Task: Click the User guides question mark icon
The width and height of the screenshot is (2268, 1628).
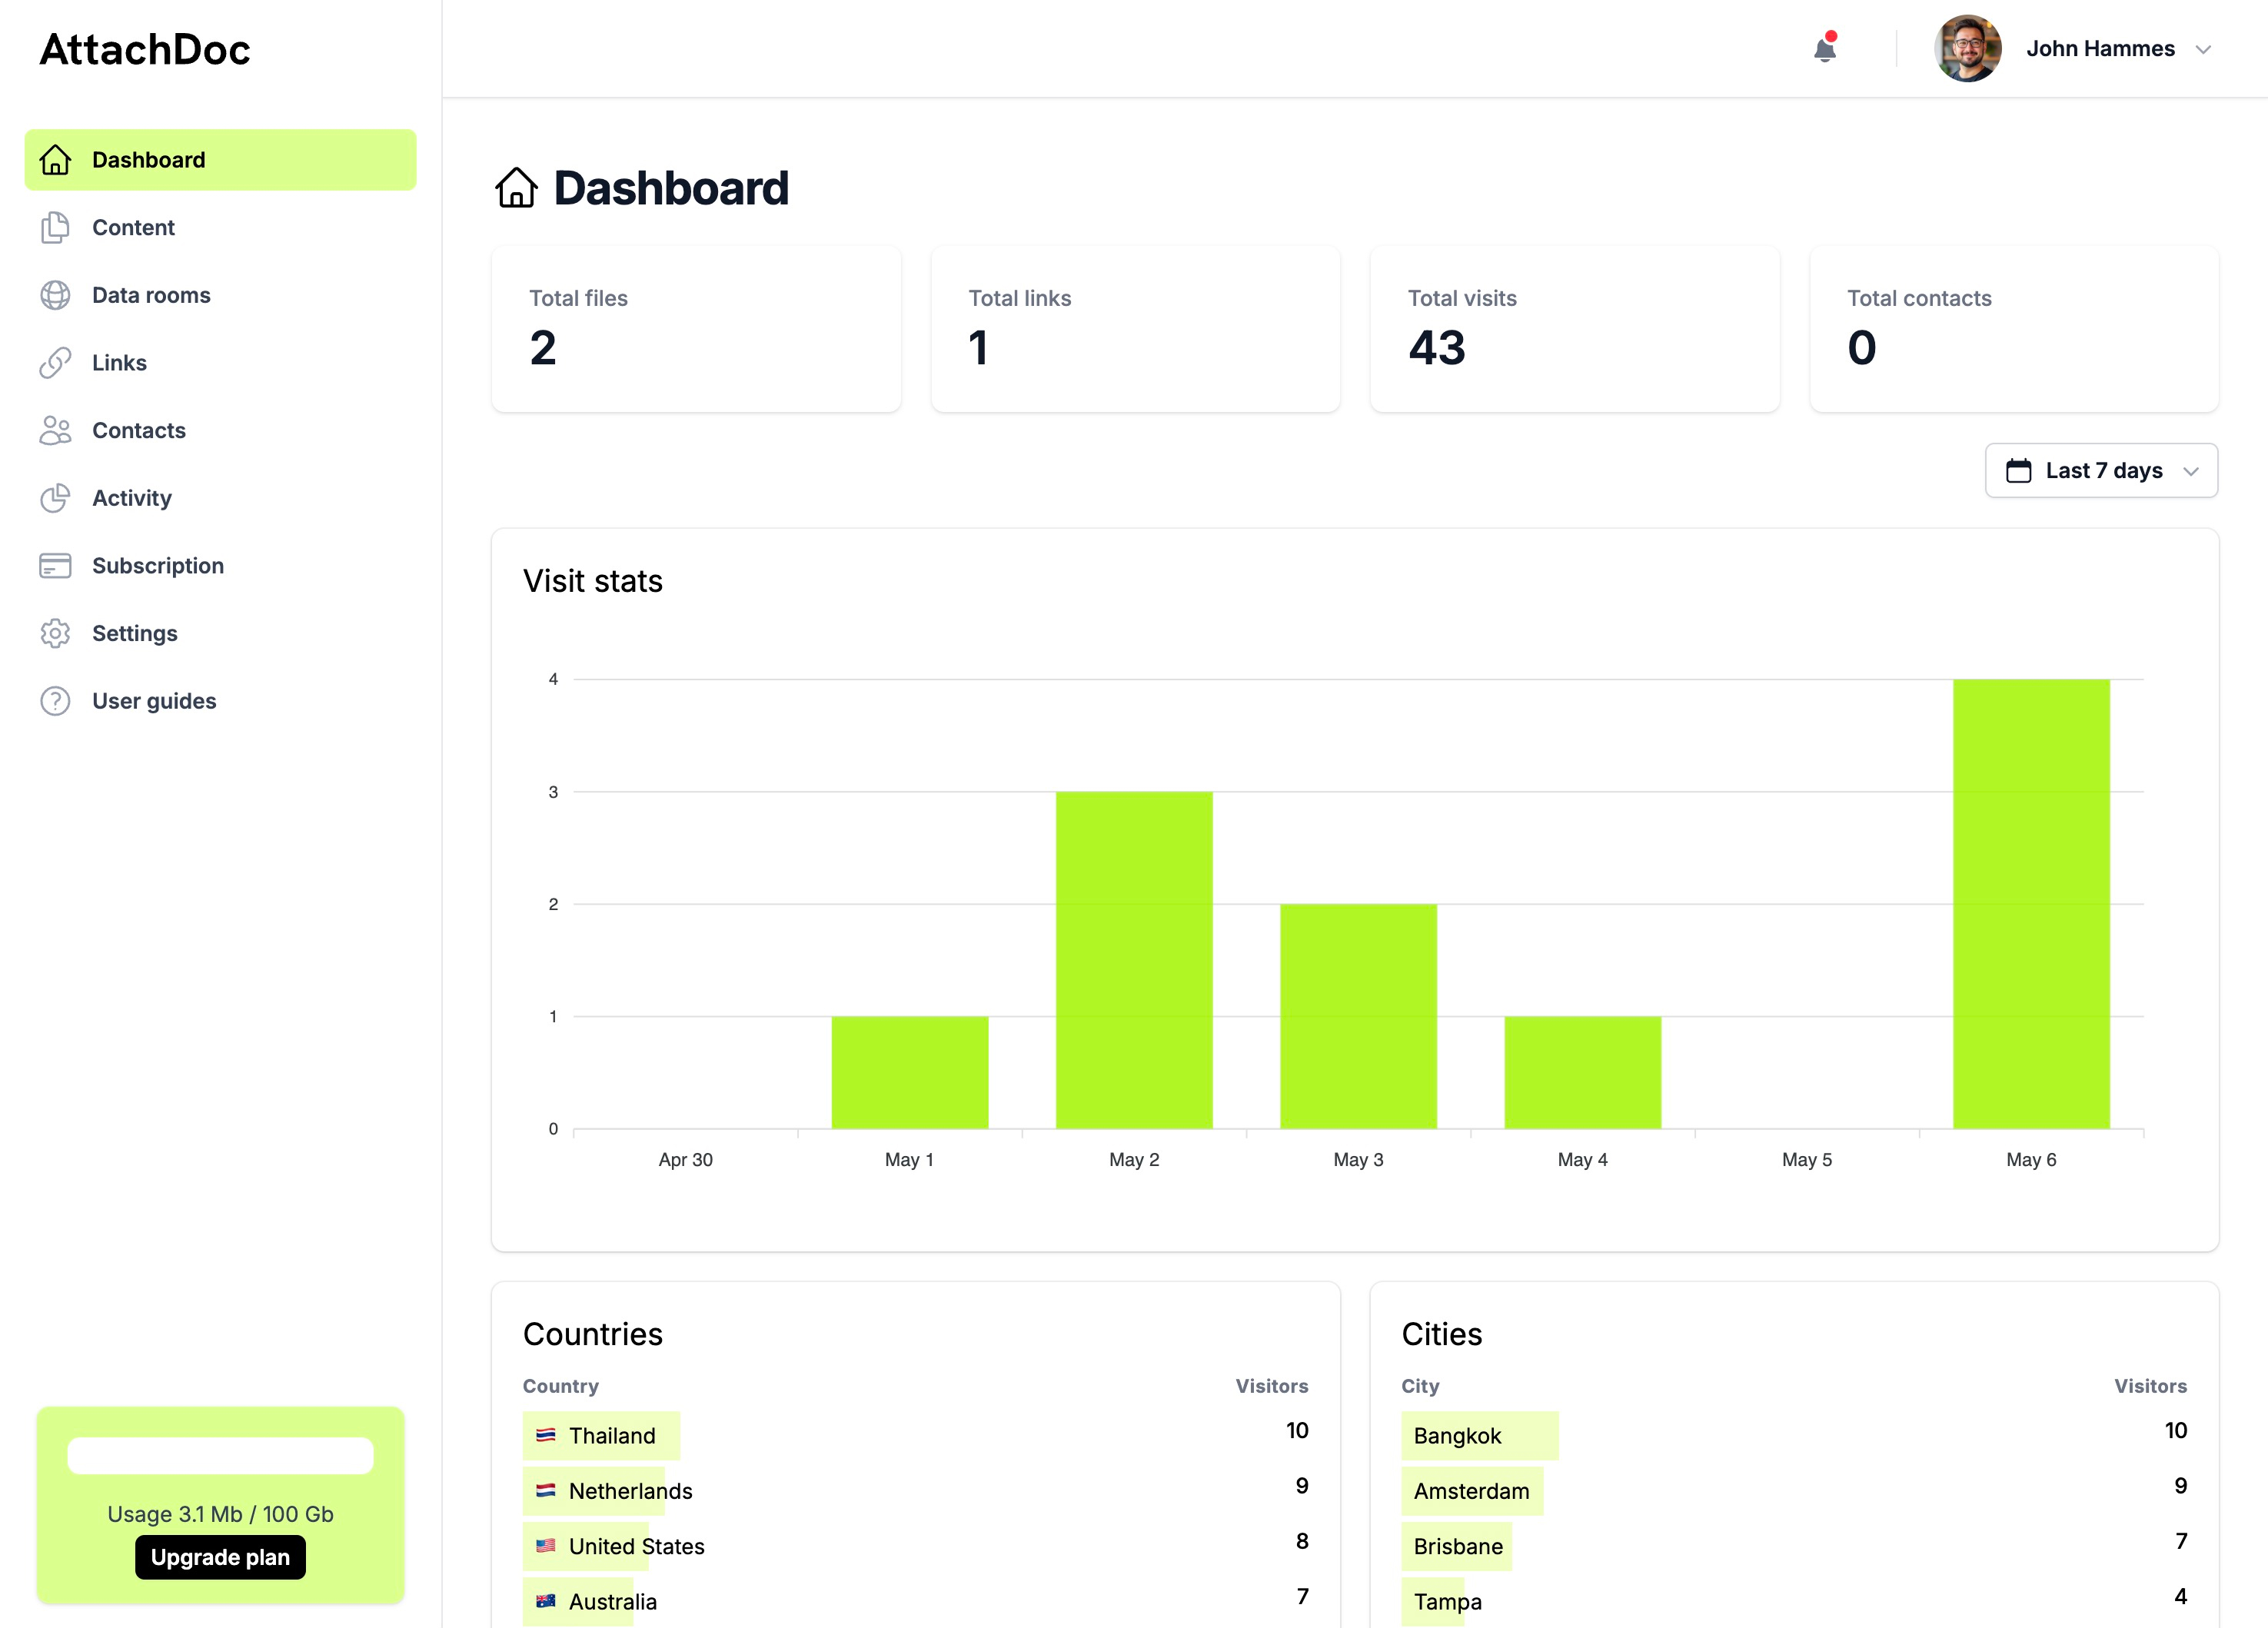Action: tap(55, 701)
